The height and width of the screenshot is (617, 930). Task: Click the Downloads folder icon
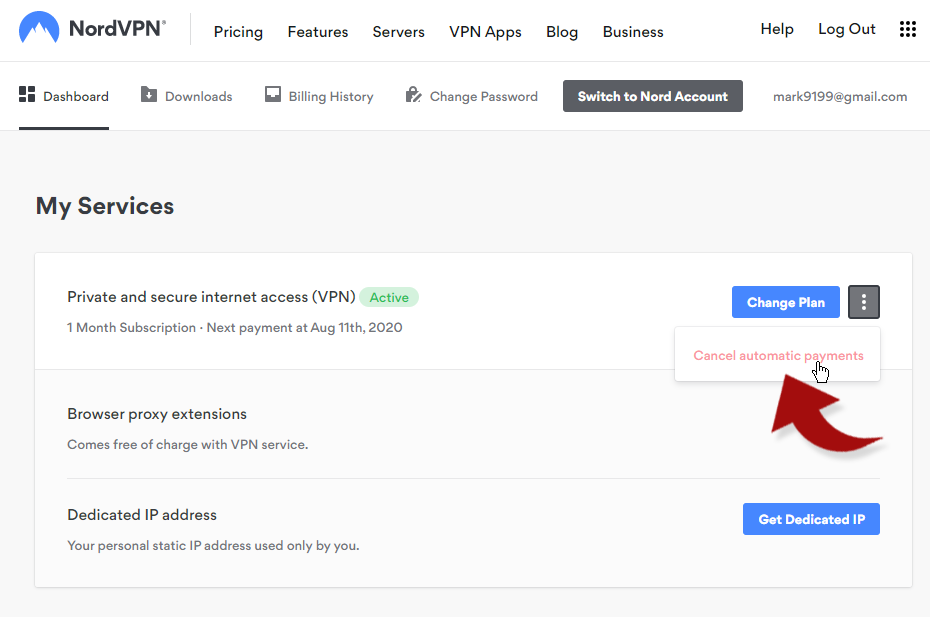(x=149, y=94)
